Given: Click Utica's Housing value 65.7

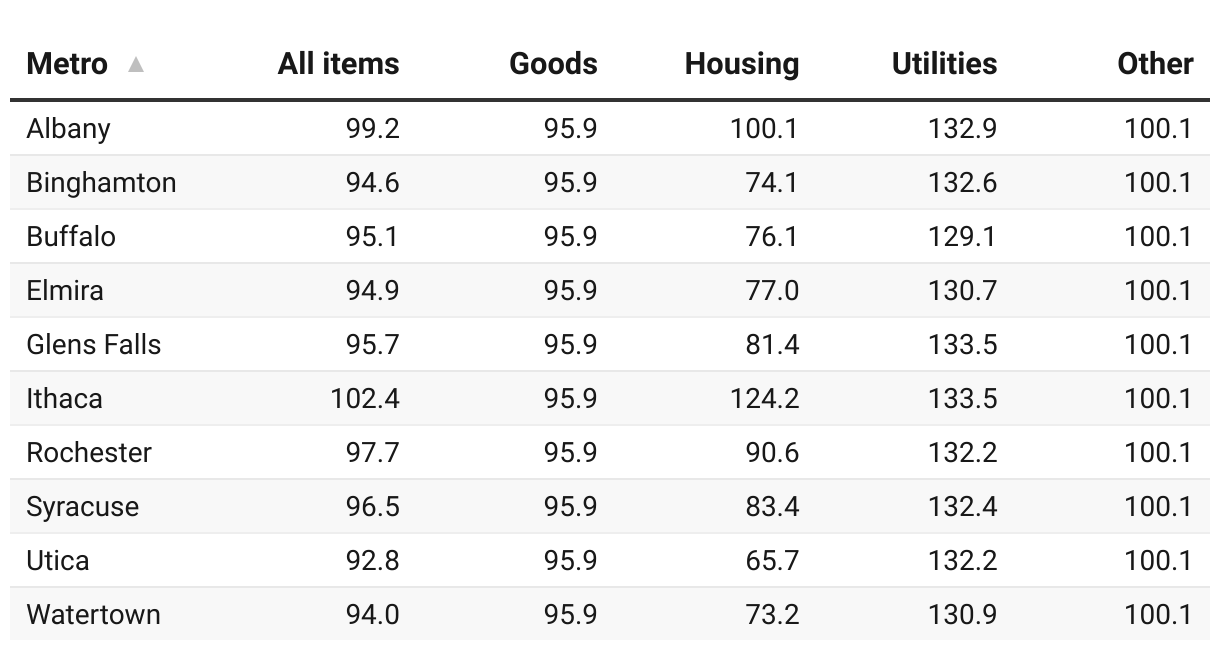Looking at the screenshot, I should click(x=772, y=561).
